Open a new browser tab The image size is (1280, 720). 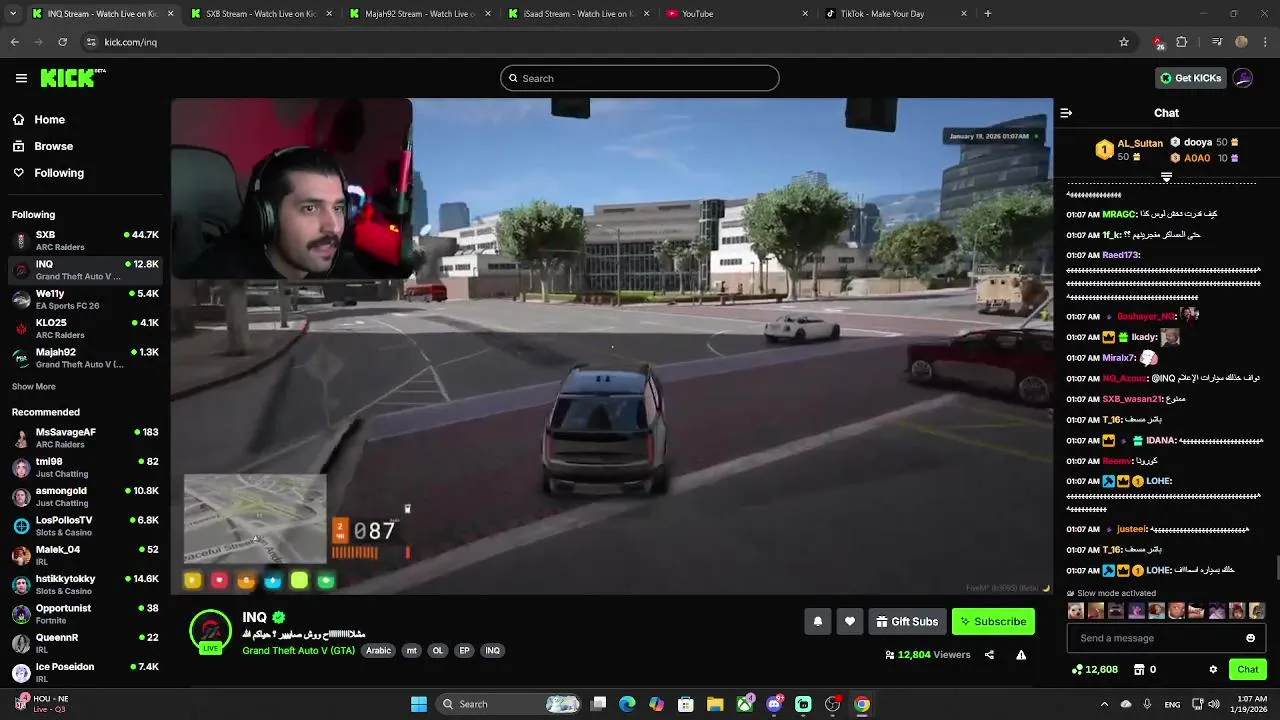point(988,14)
